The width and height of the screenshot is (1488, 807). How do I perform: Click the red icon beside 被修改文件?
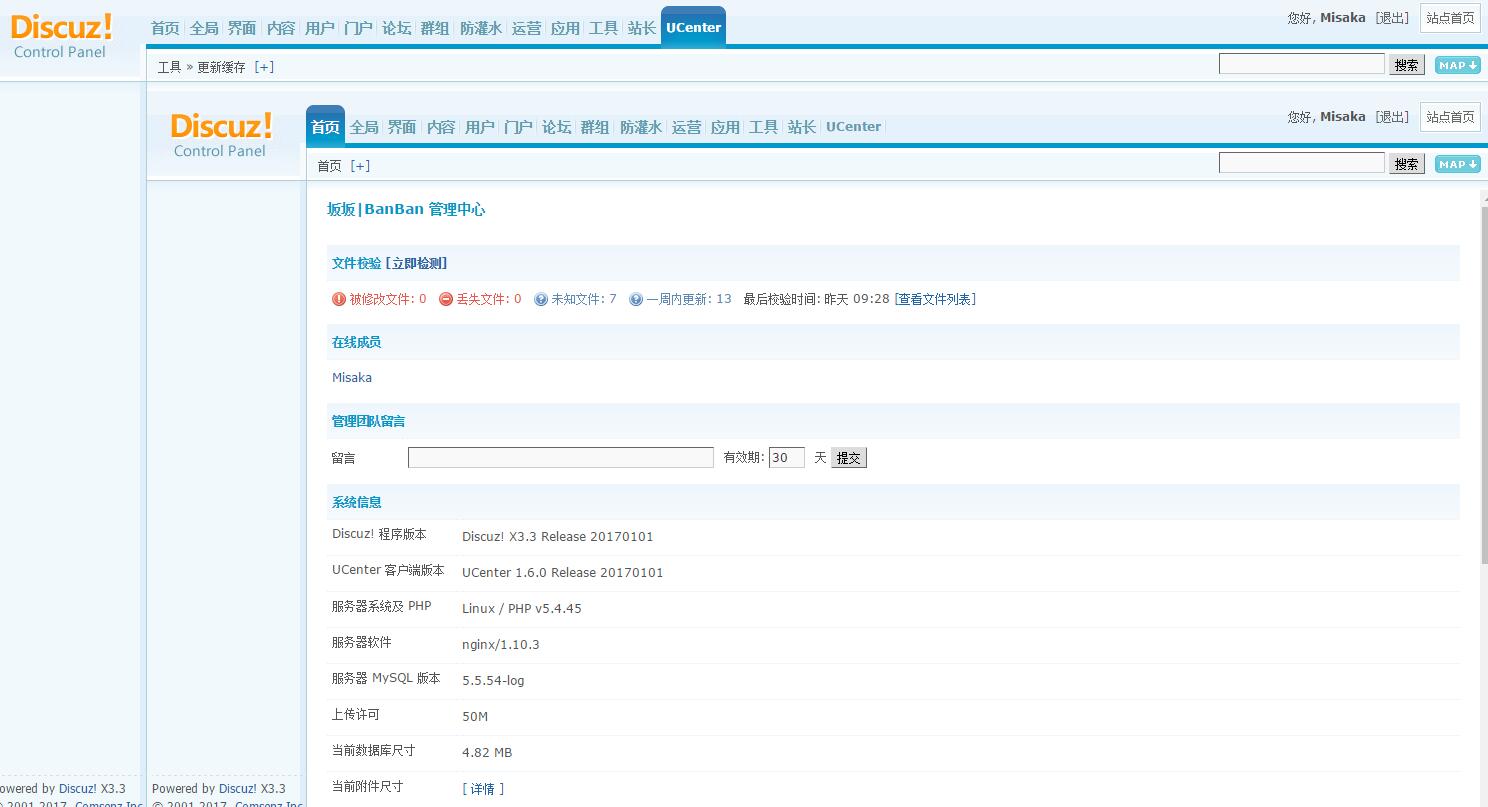(339, 299)
